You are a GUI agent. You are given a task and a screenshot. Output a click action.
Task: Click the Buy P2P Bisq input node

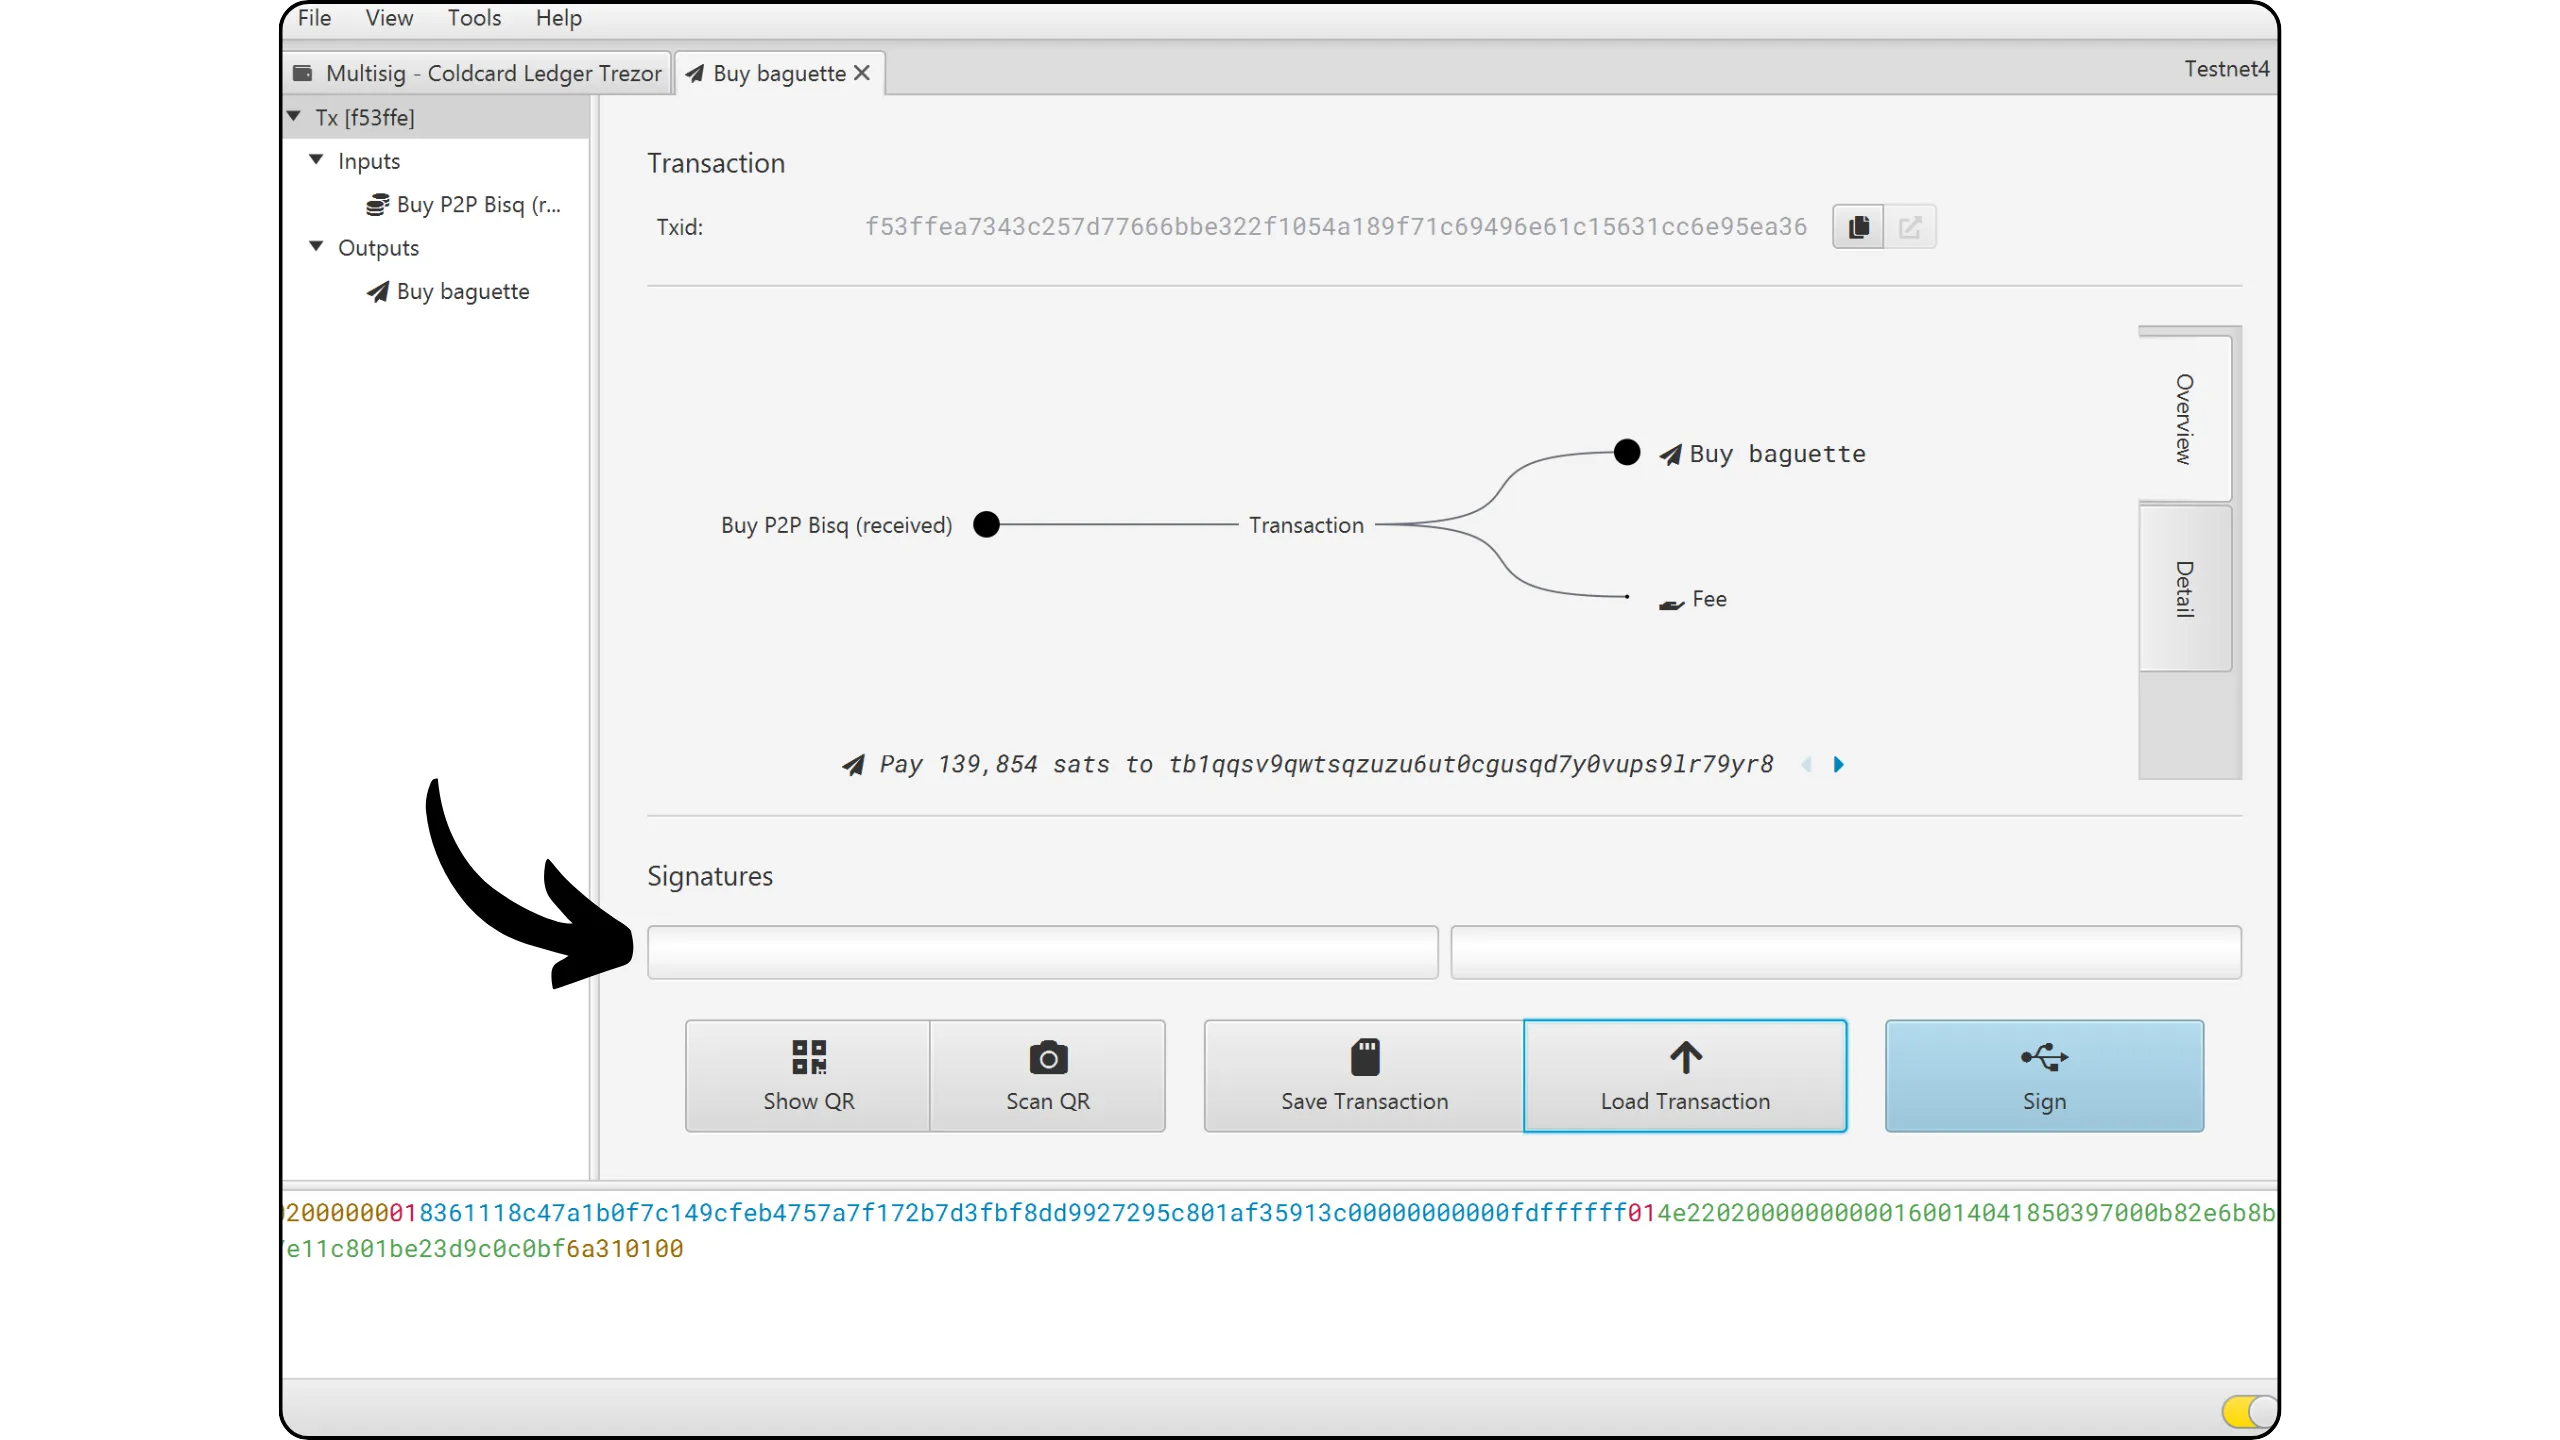[x=477, y=205]
